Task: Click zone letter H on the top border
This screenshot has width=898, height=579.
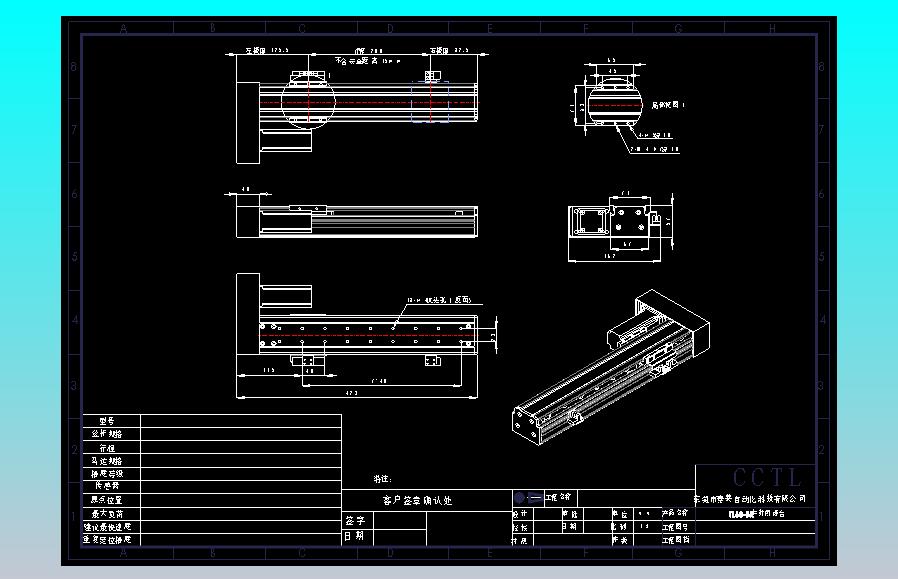Action: click(x=771, y=29)
